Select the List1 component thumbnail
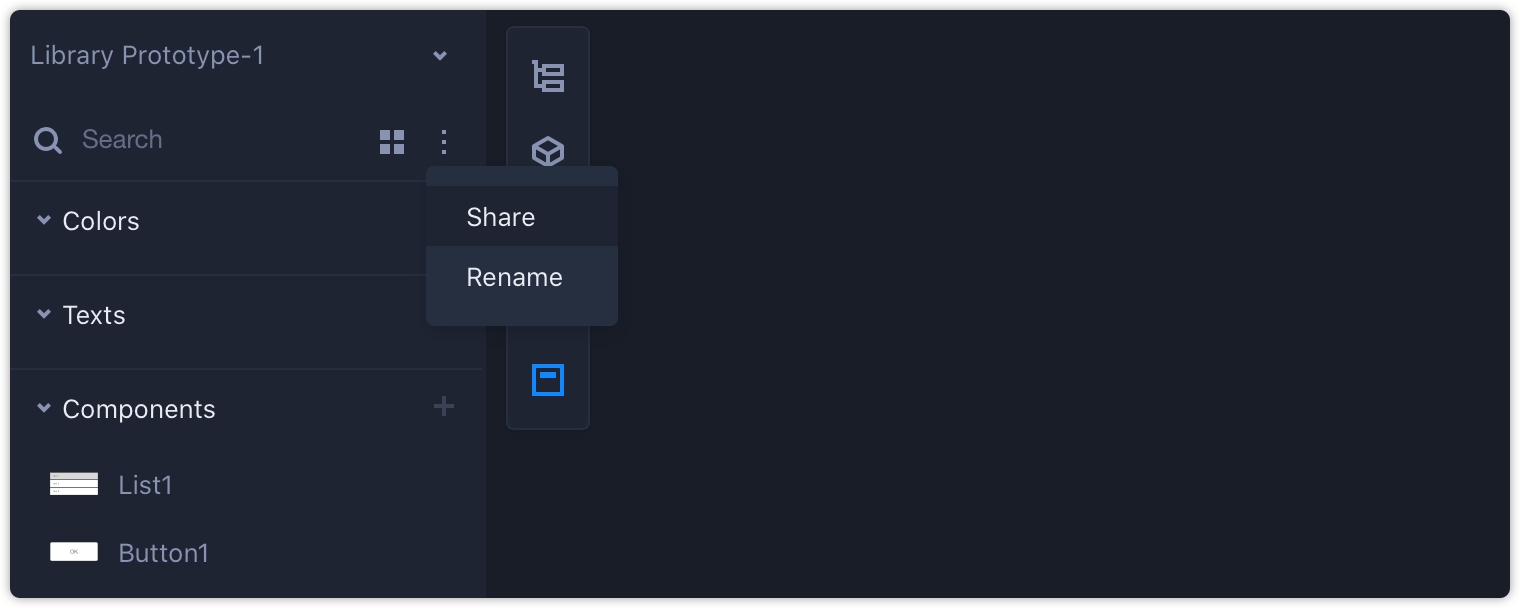The height and width of the screenshot is (608, 1520). click(x=74, y=484)
